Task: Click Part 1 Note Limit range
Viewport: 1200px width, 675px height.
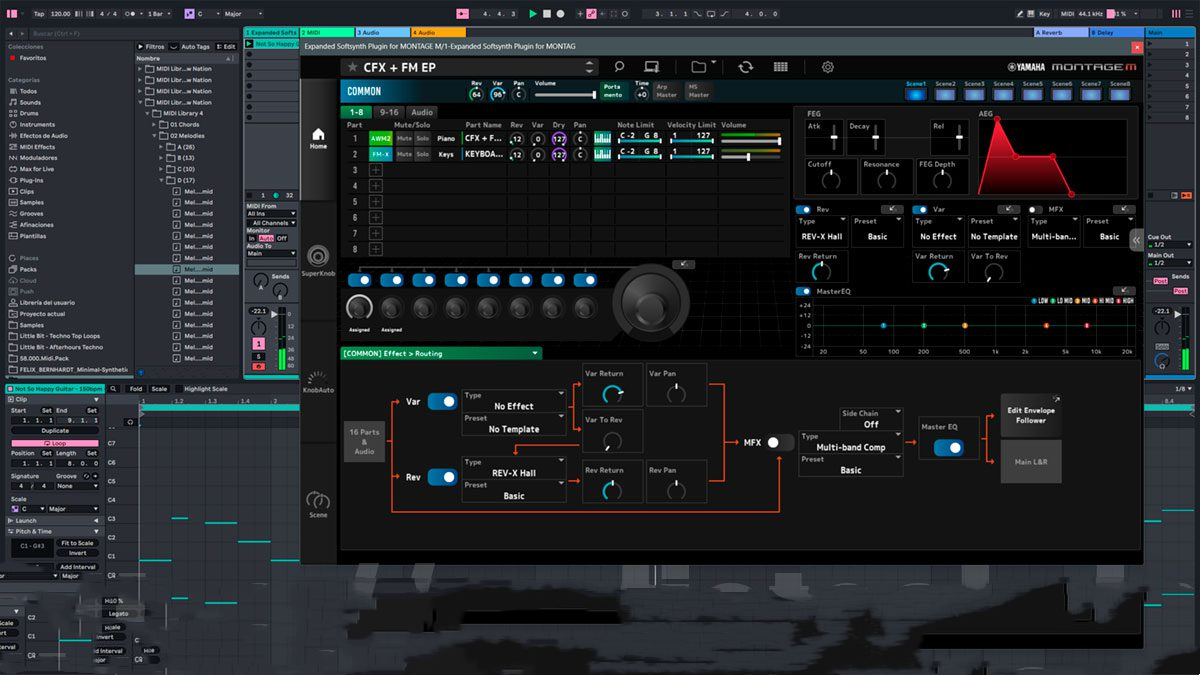Action: [x=640, y=139]
